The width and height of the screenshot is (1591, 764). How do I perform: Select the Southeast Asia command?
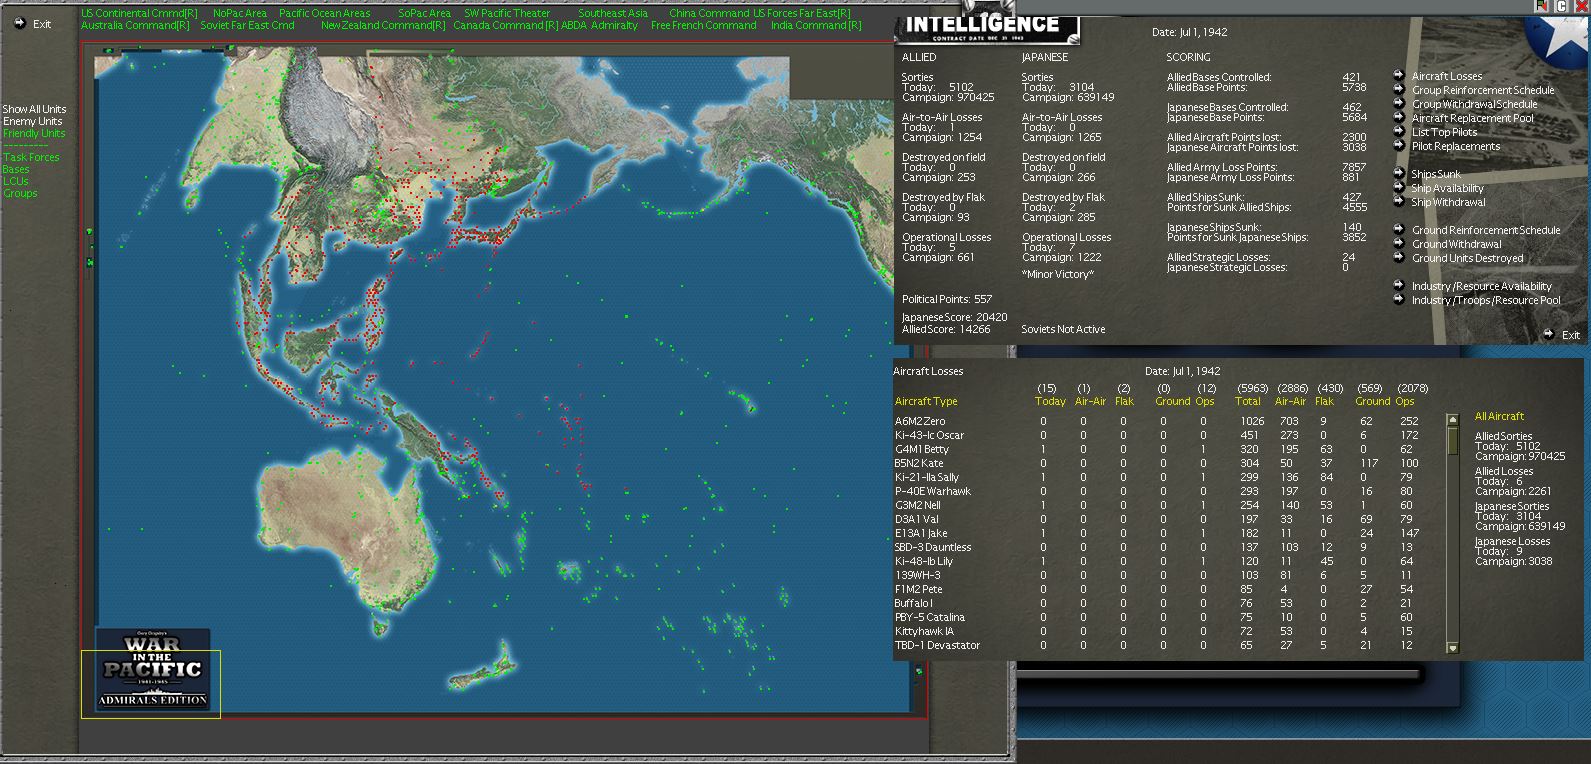point(613,14)
